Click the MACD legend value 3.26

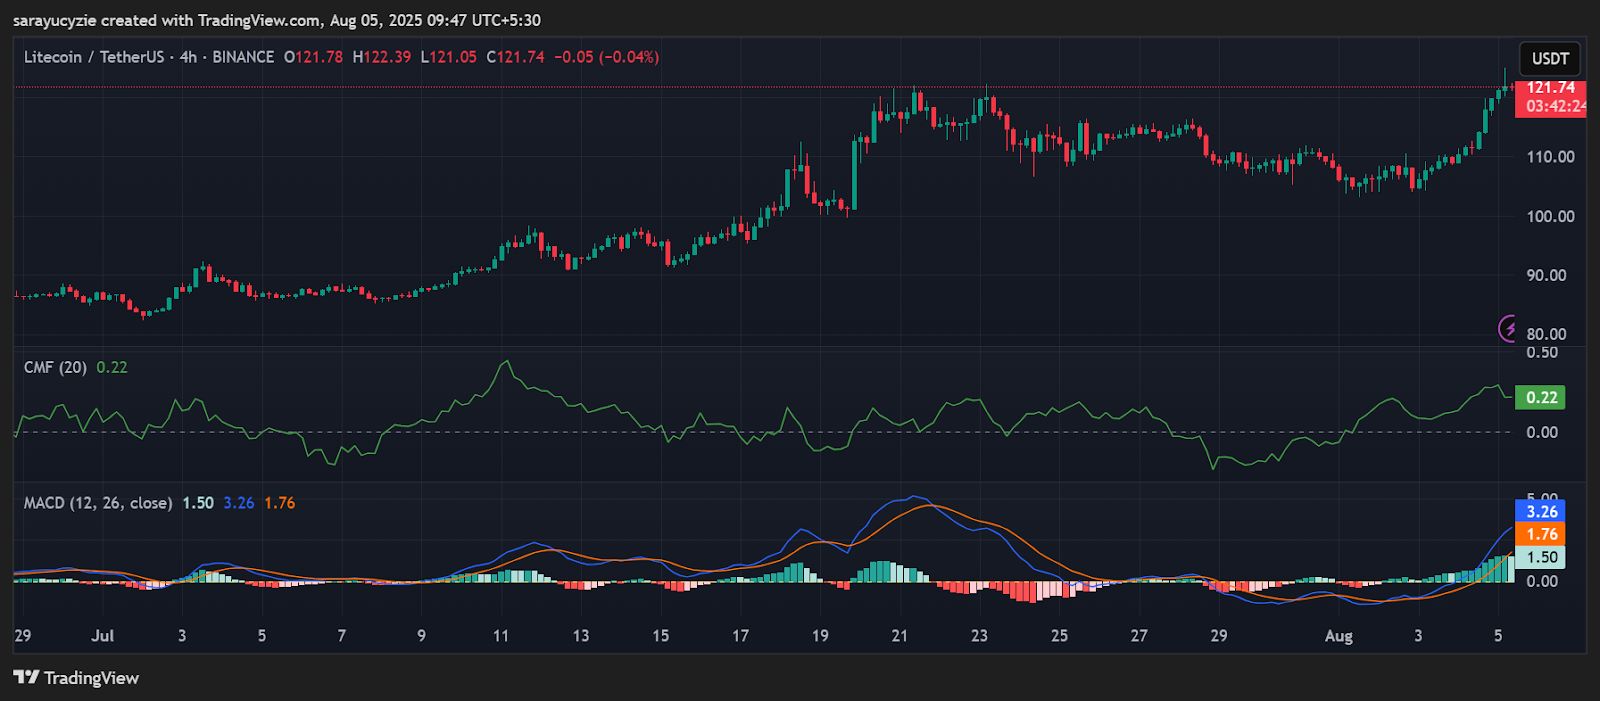pos(239,503)
